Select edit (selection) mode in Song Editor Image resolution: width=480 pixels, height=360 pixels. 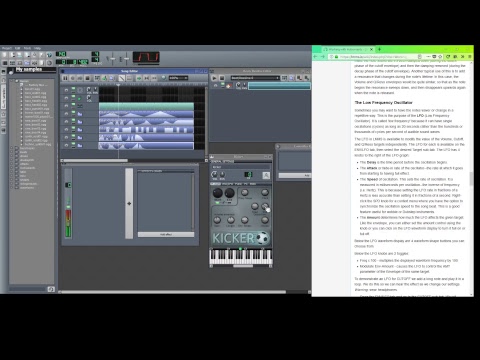(129, 78)
